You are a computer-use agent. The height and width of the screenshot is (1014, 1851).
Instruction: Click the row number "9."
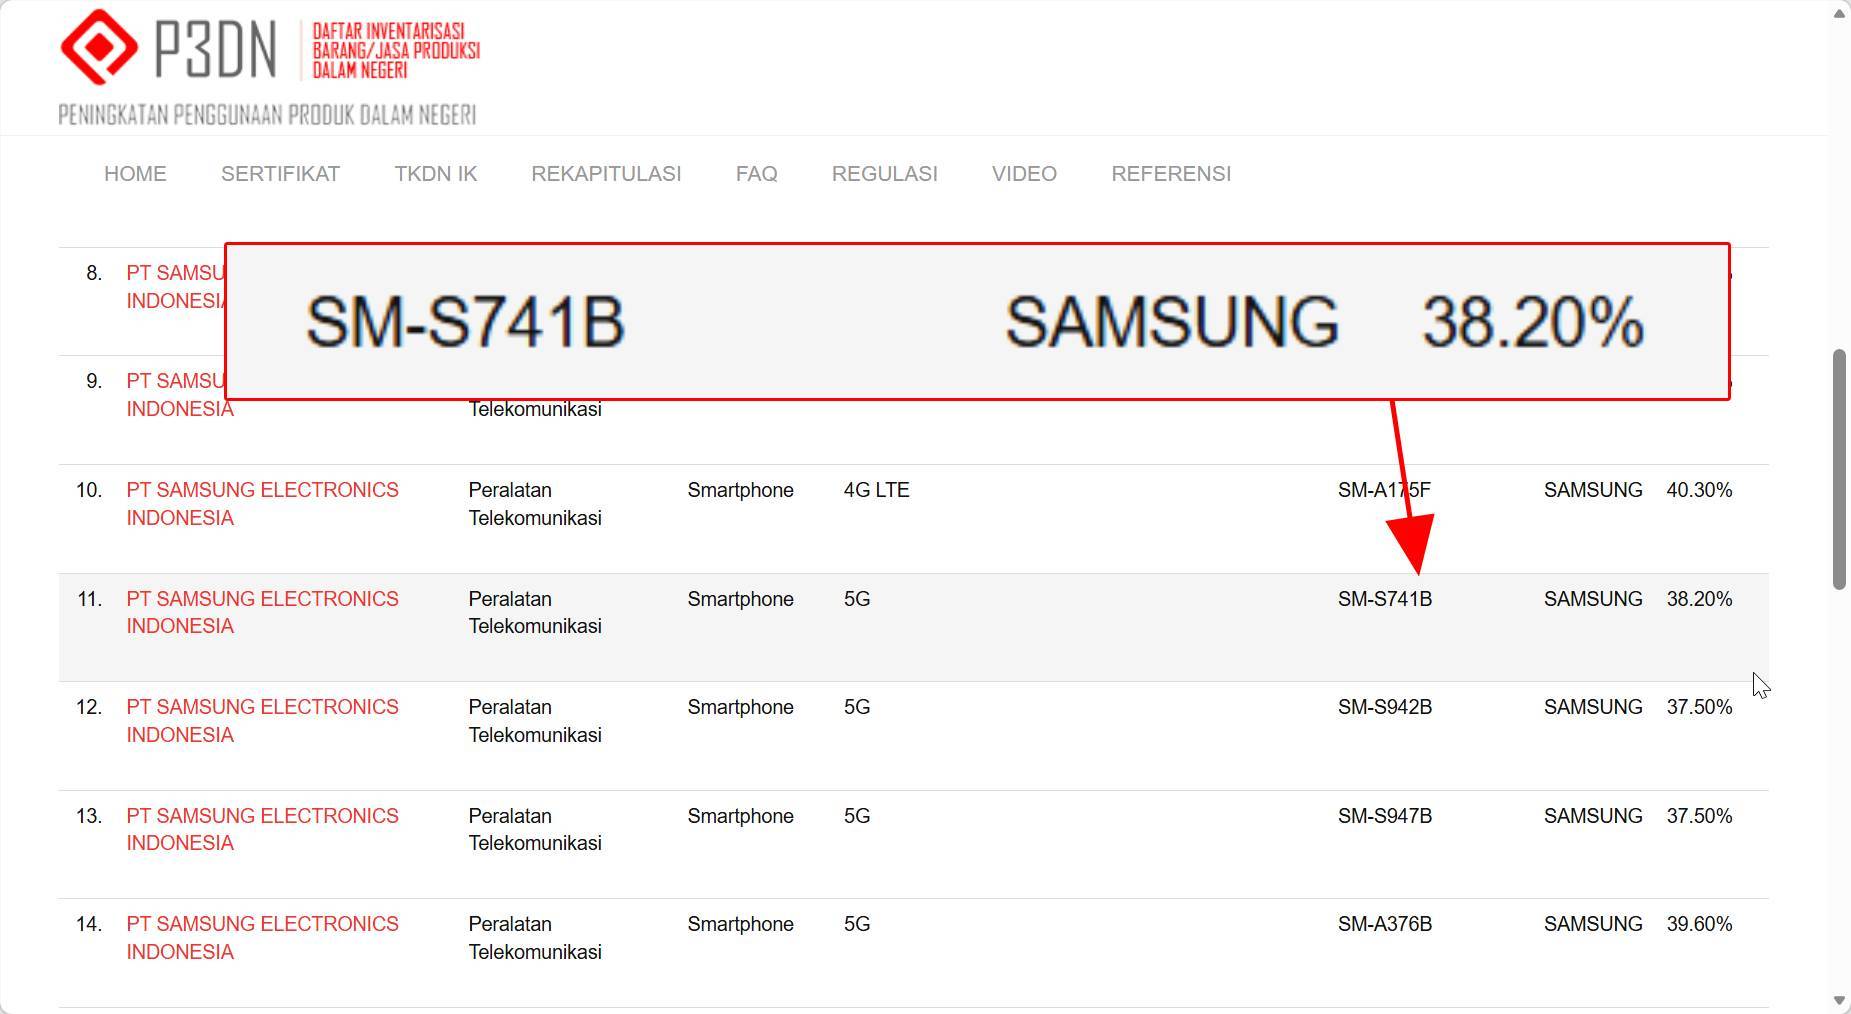pyautogui.click(x=94, y=381)
